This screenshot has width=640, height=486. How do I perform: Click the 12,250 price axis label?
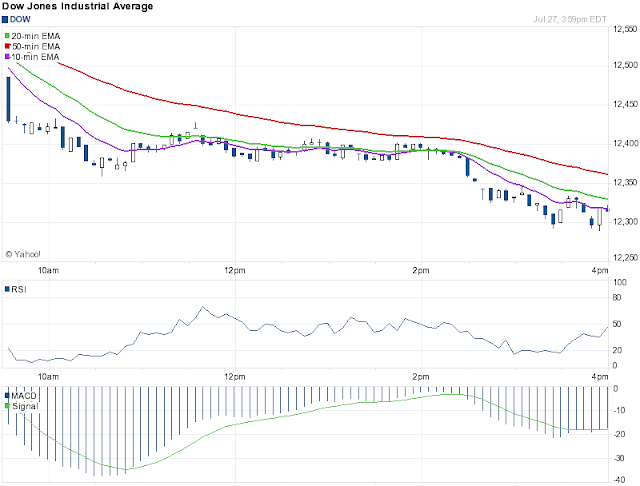point(625,258)
